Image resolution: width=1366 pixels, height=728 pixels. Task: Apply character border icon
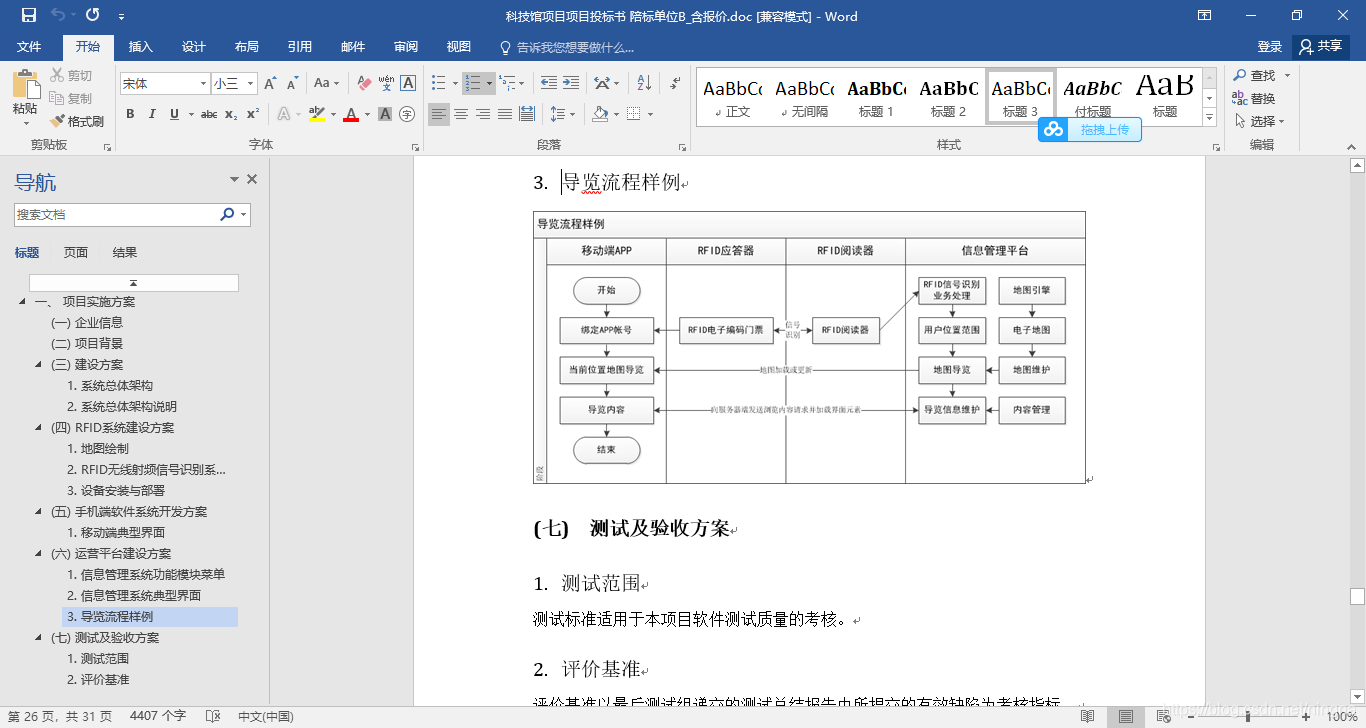tap(407, 84)
